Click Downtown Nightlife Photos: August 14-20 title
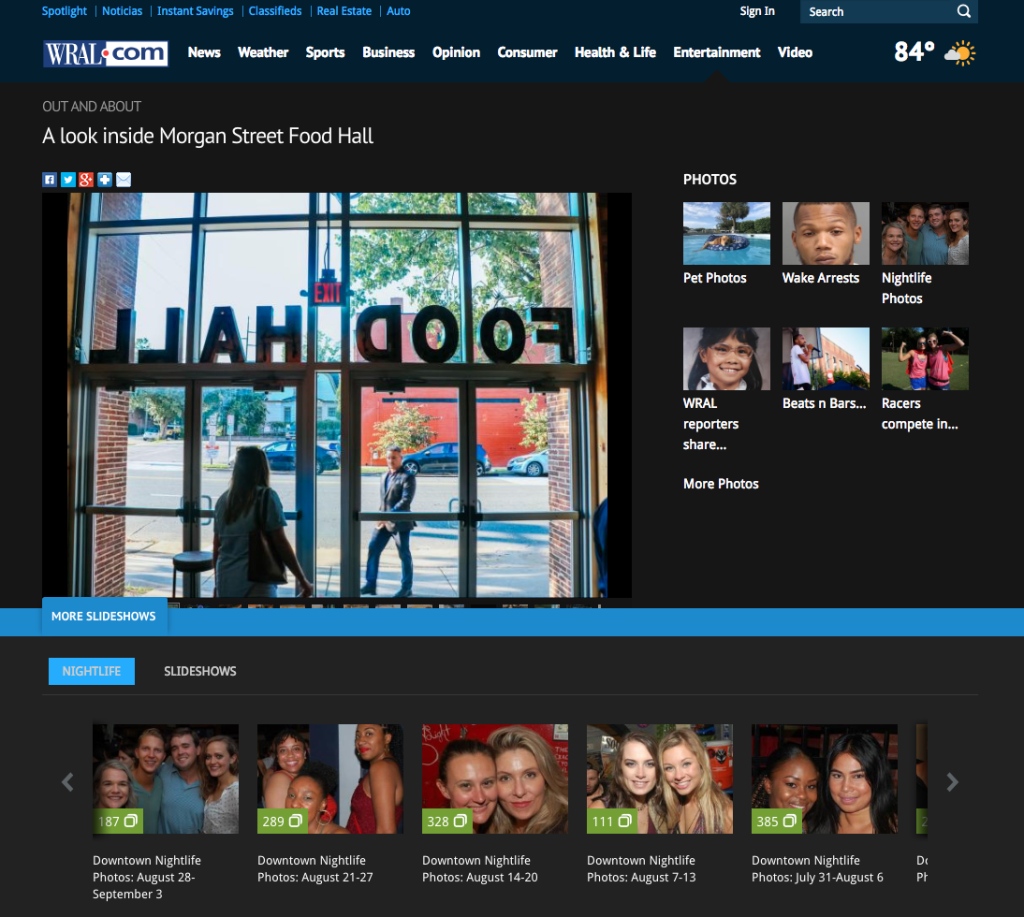 pos(480,869)
